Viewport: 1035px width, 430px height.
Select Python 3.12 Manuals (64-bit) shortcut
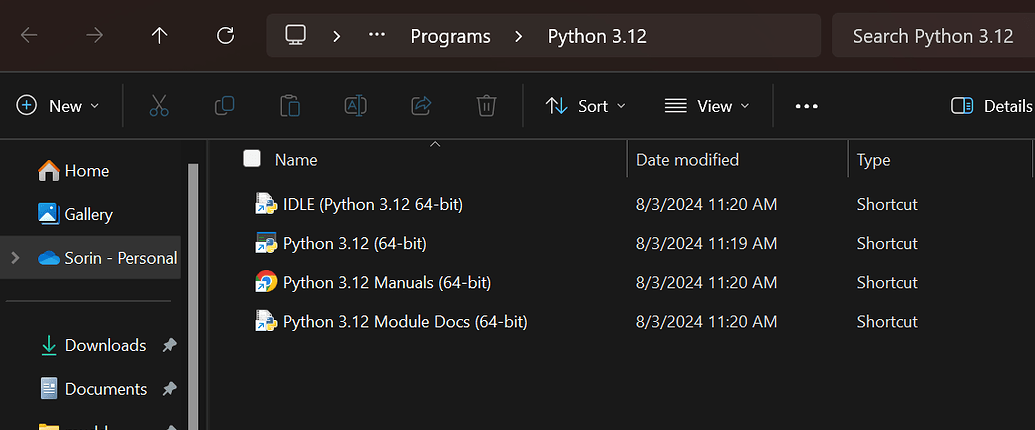click(x=387, y=283)
